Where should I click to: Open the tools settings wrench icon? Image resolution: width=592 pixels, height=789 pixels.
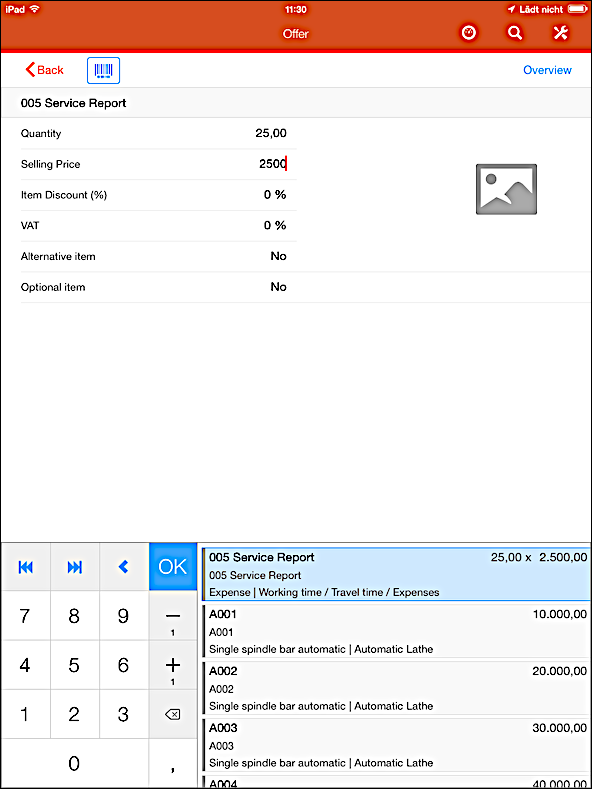pos(560,33)
